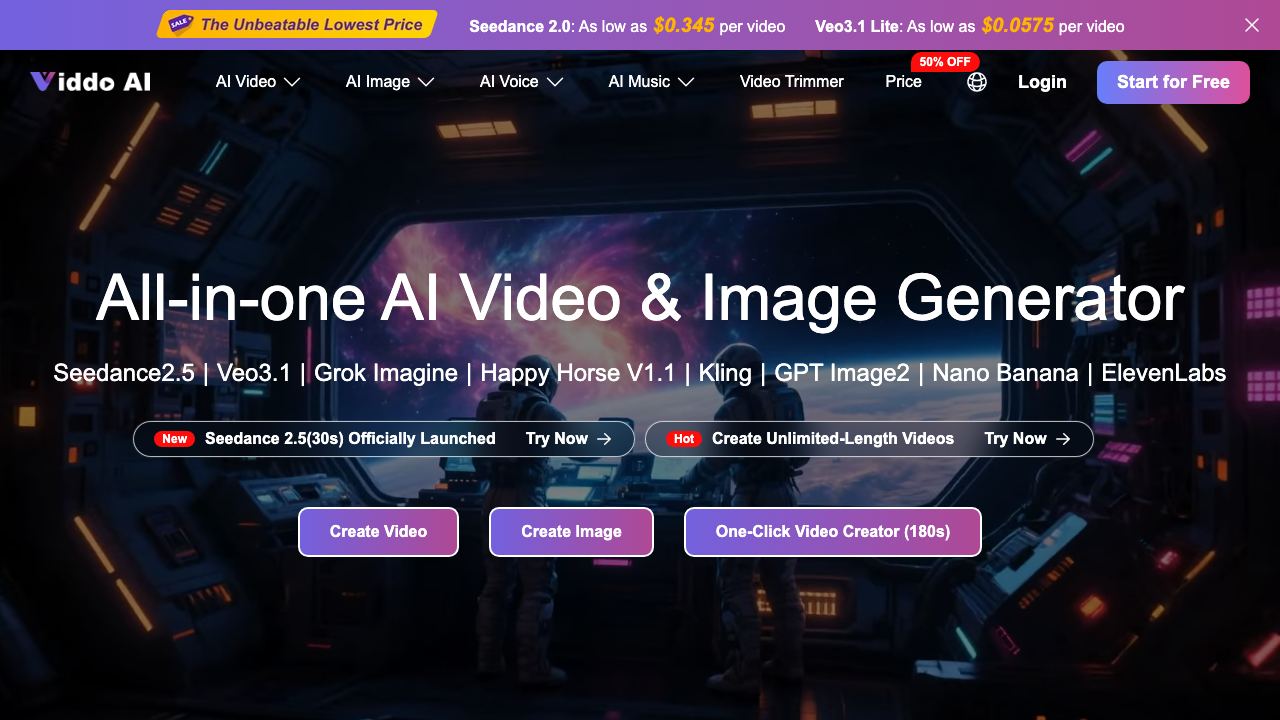Image resolution: width=1280 pixels, height=720 pixels.
Task: Click arrow icon beside Seedance Try Now
Action: [x=604, y=438]
